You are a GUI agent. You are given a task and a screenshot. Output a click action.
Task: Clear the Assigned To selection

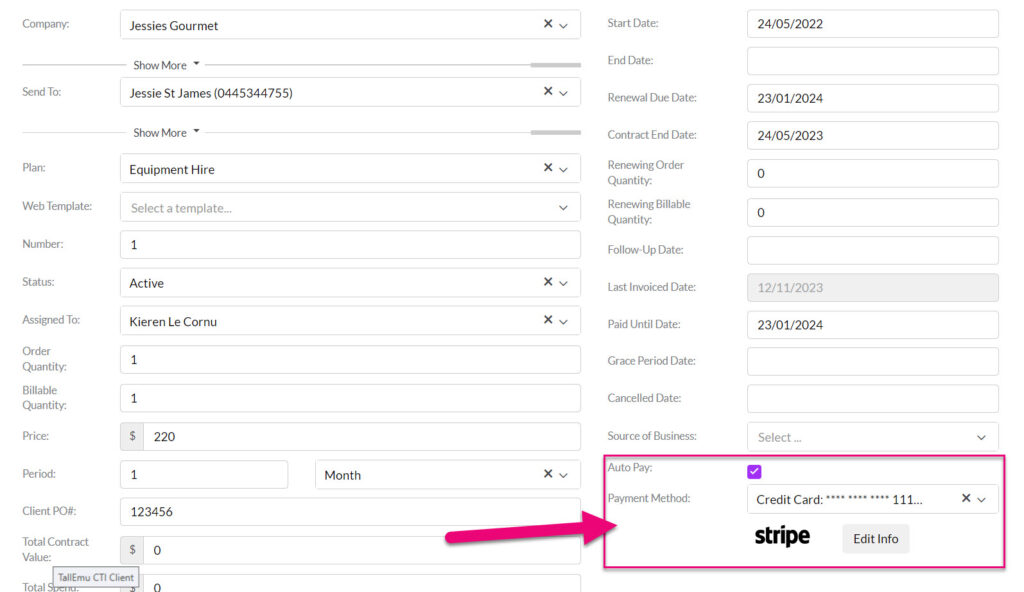coord(548,320)
